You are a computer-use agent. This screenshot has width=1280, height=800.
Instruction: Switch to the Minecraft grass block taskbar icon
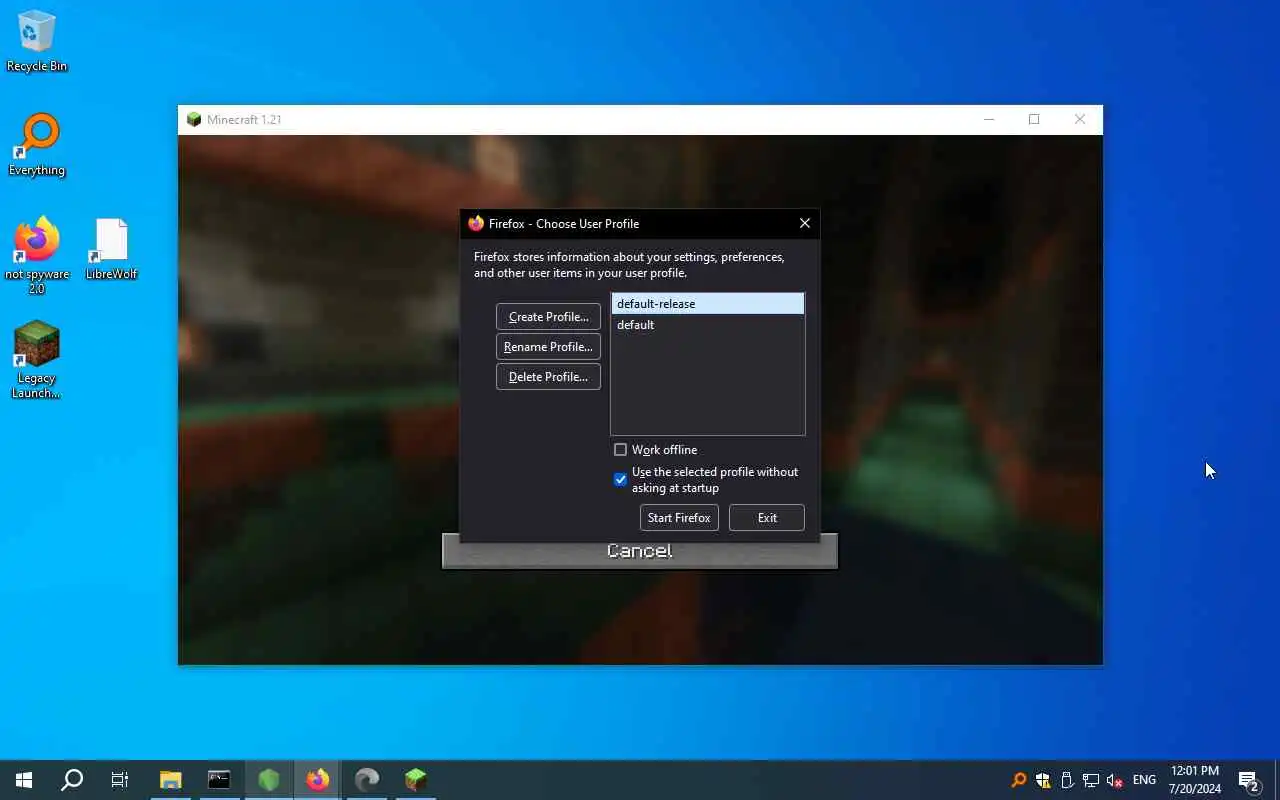[x=415, y=780]
